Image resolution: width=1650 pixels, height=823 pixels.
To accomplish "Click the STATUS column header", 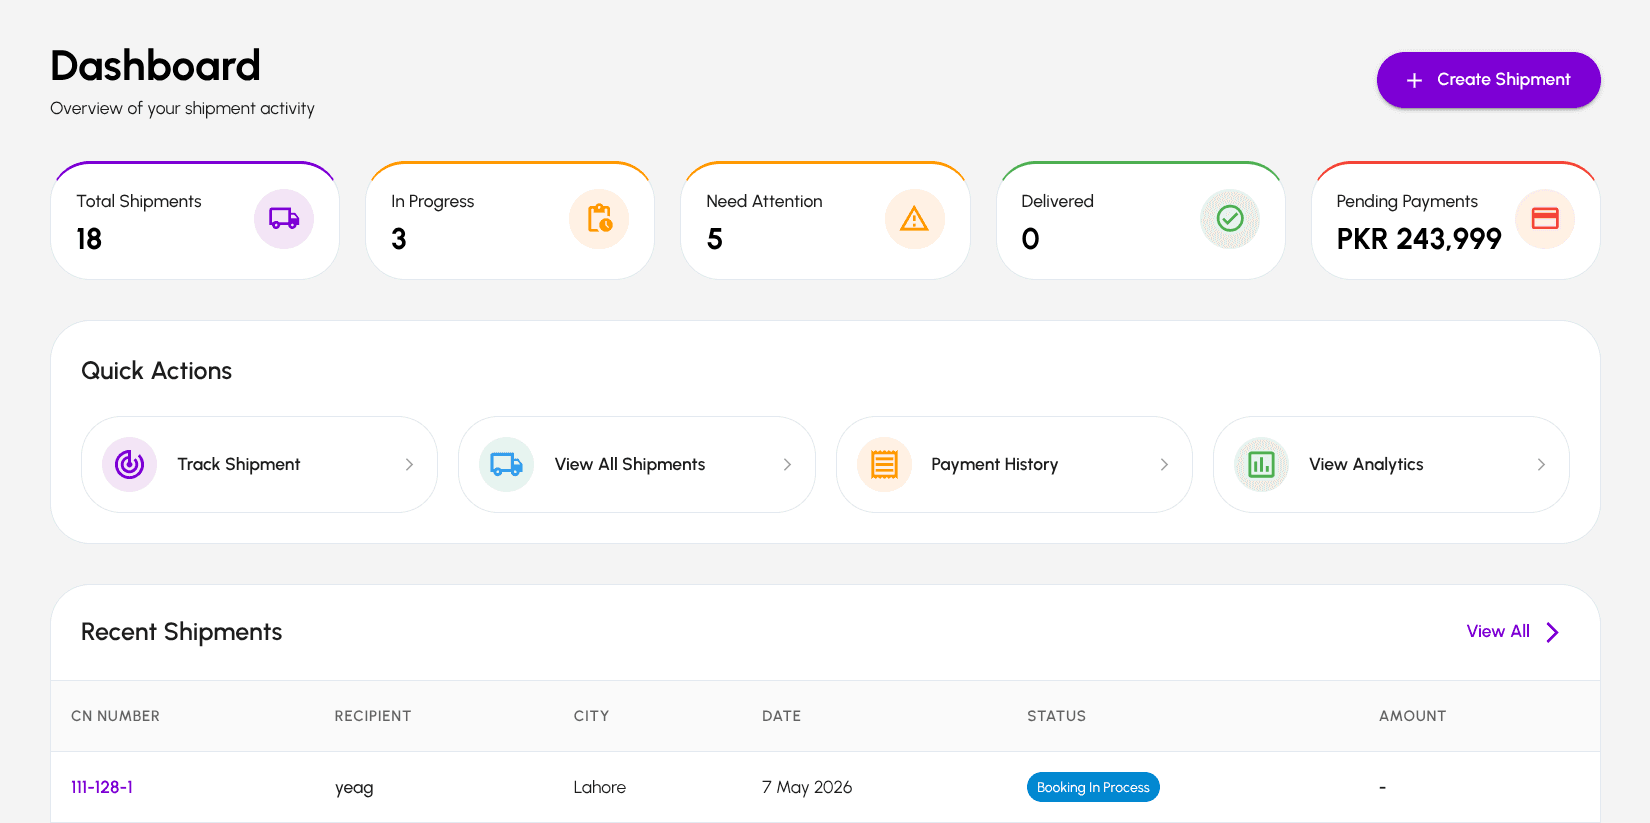I will [1056, 716].
